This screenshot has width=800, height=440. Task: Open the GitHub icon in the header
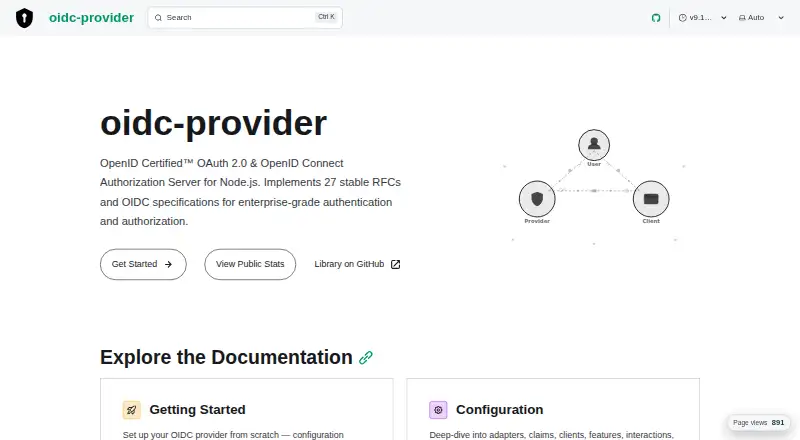pyautogui.click(x=656, y=18)
